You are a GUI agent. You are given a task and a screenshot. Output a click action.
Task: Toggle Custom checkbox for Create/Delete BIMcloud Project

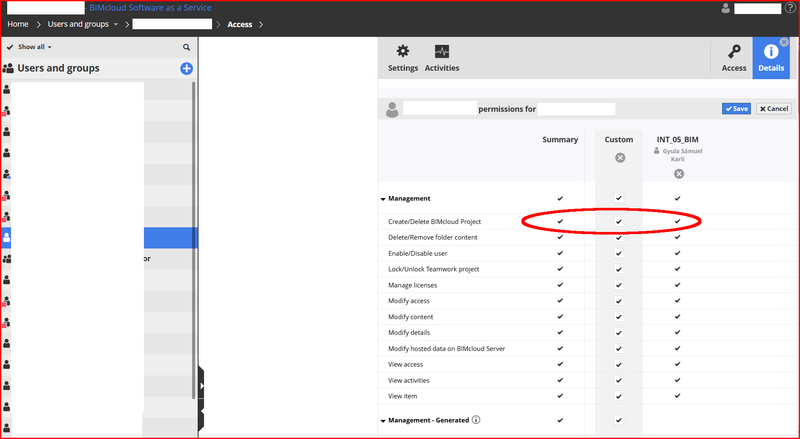click(x=619, y=222)
